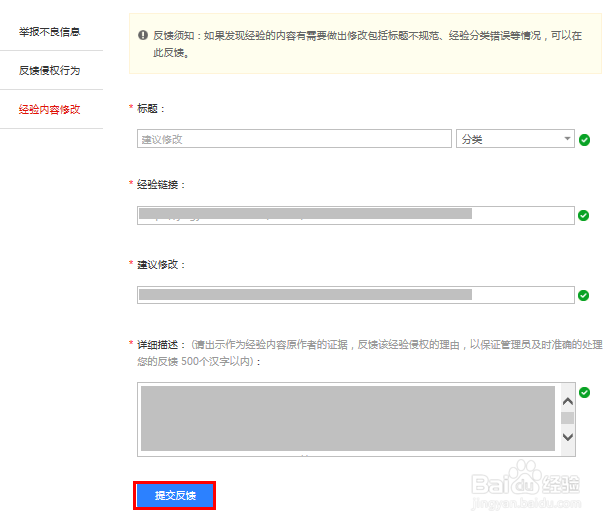The height and width of the screenshot is (525, 615).
Task: Click inside the 详细描述 text area
Action: (x=349, y=419)
